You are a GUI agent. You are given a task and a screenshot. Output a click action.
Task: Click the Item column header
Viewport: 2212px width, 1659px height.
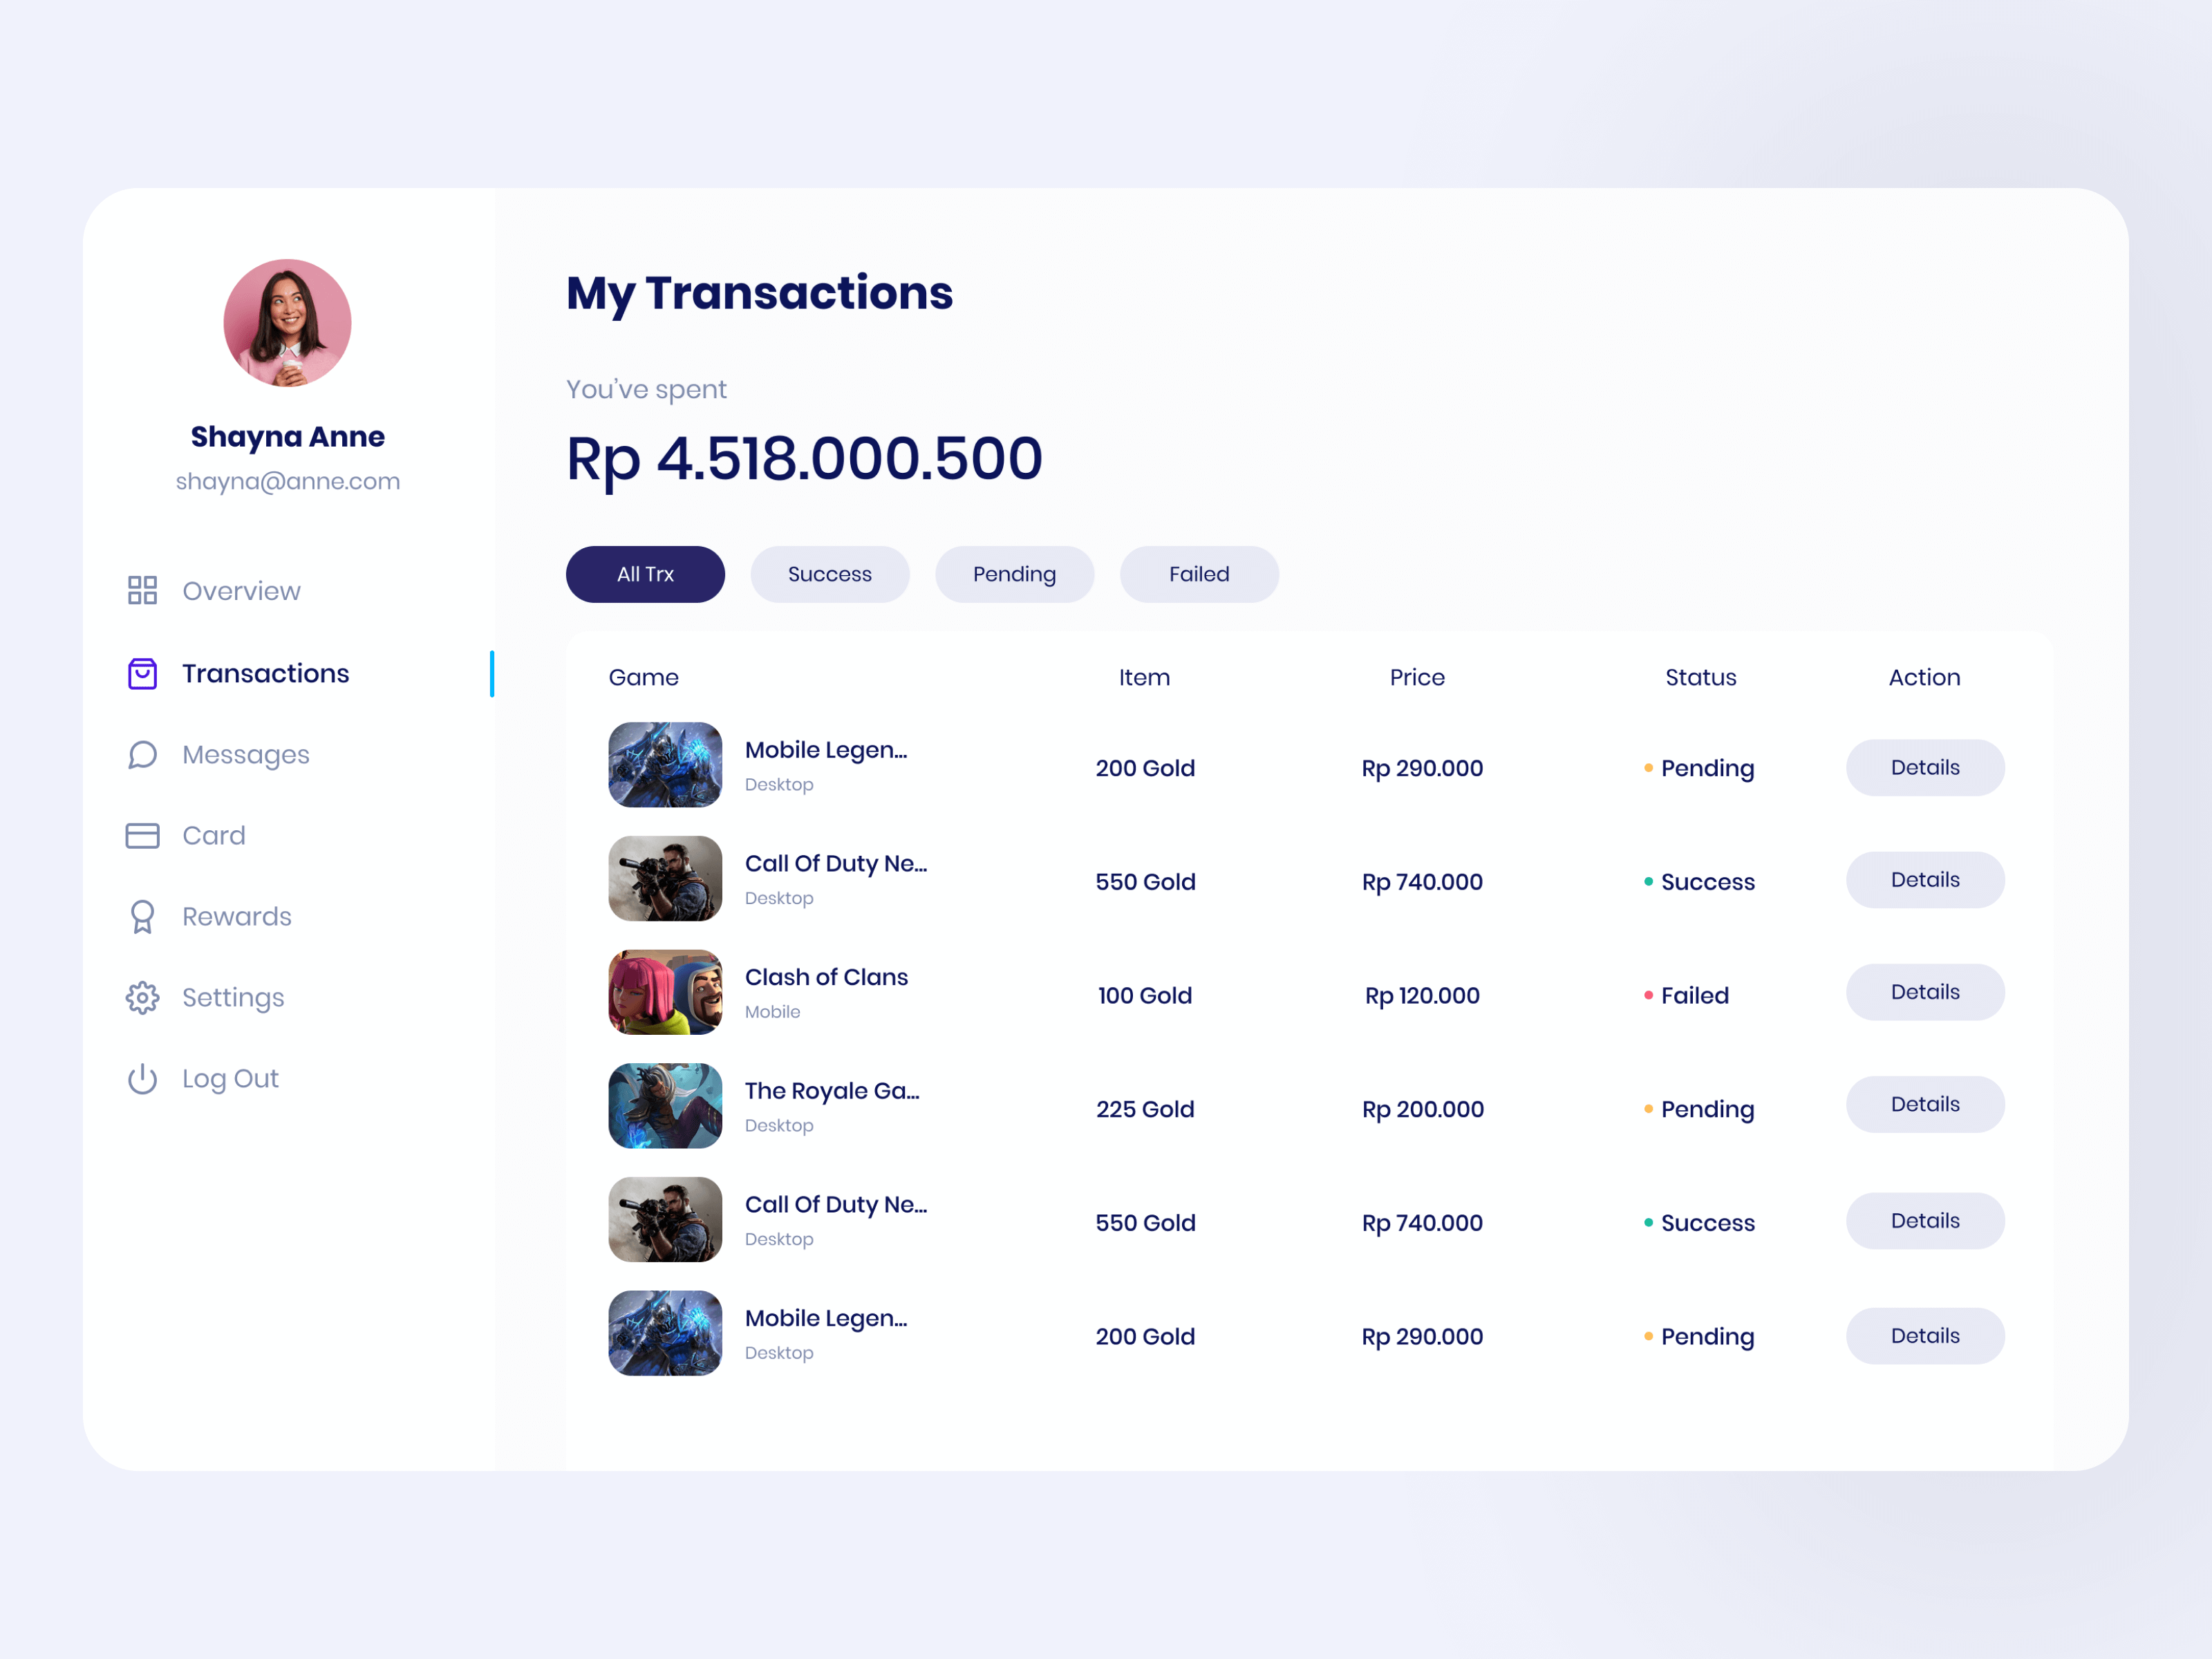point(1144,678)
